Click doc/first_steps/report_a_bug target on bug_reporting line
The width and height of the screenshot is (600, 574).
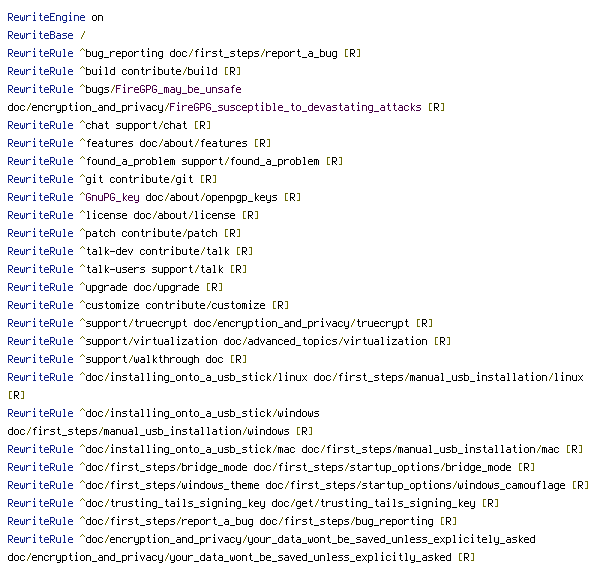(254, 53)
